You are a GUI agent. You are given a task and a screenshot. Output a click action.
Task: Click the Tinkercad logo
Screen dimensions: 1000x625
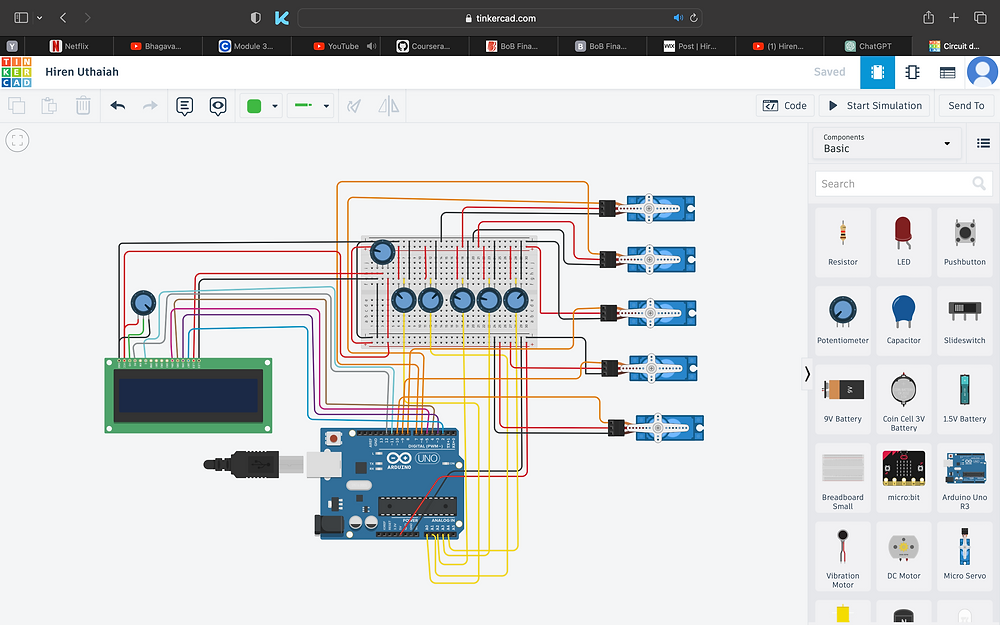tap(16, 71)
